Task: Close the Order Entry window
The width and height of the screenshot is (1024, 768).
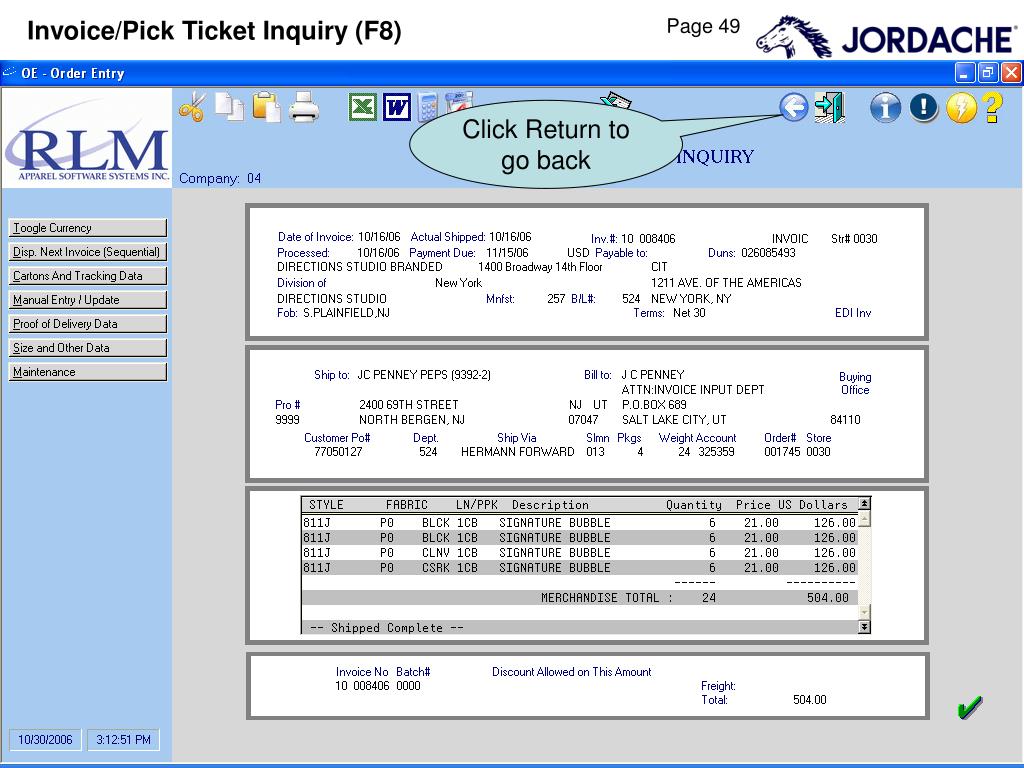Action: pos(1011,72)
